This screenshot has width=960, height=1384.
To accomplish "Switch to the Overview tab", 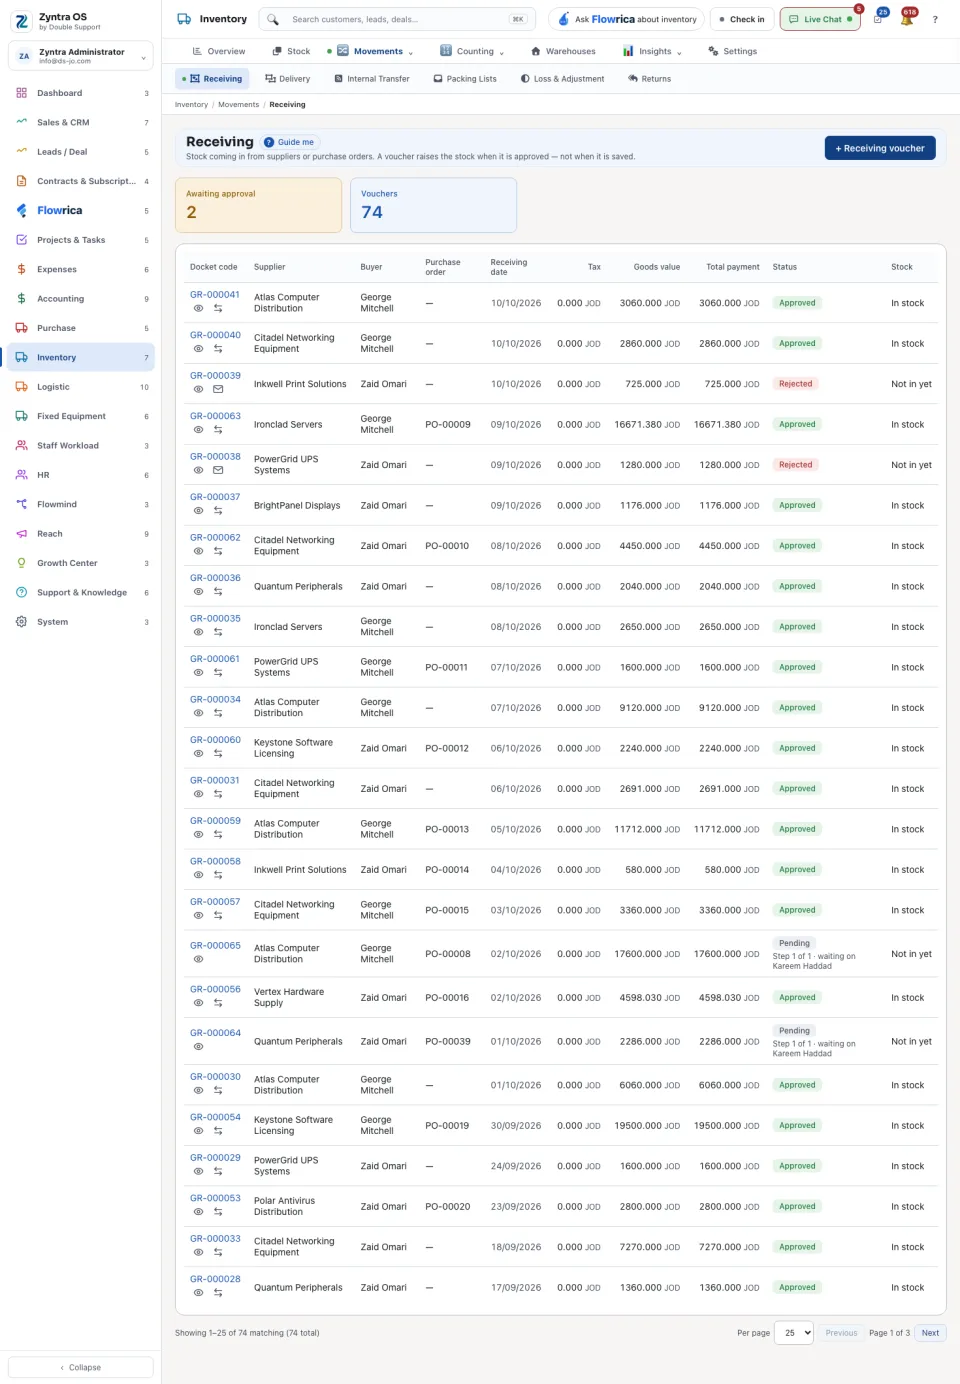I will pyautogui.click(x=219, y=51).
